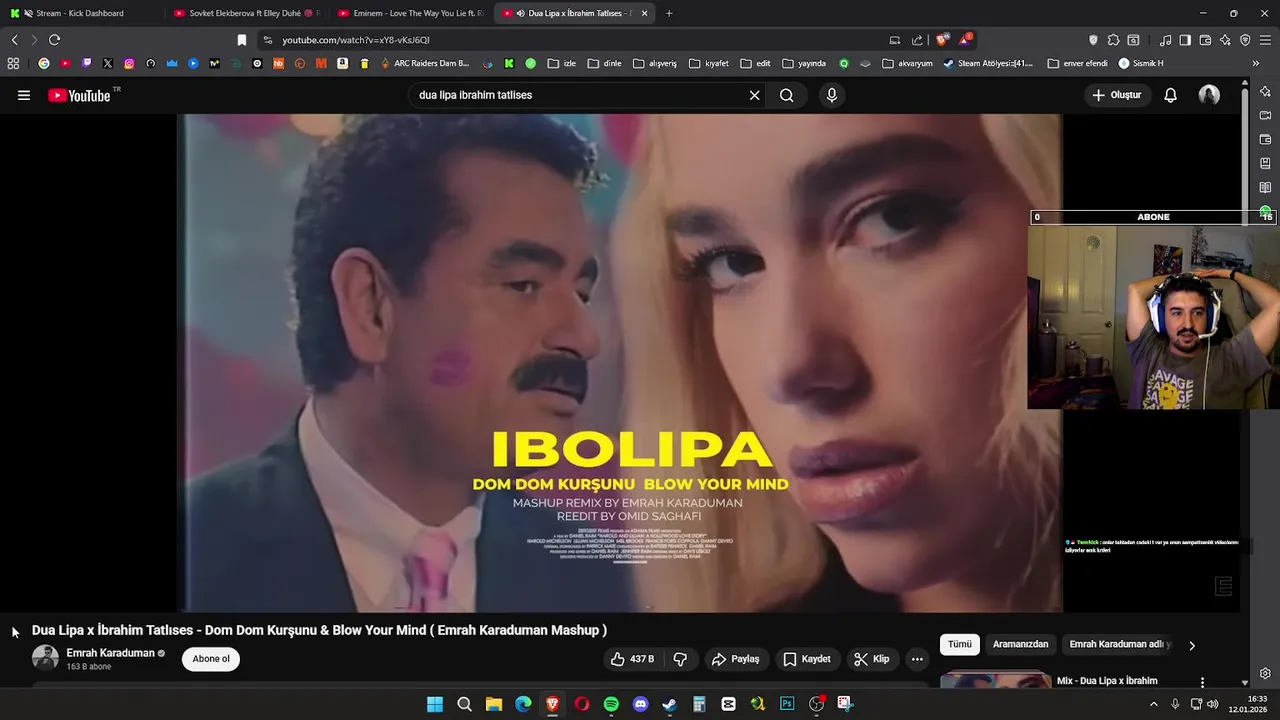
Task: Open Brave Rewards triangle icon
Action: point(965,40)
